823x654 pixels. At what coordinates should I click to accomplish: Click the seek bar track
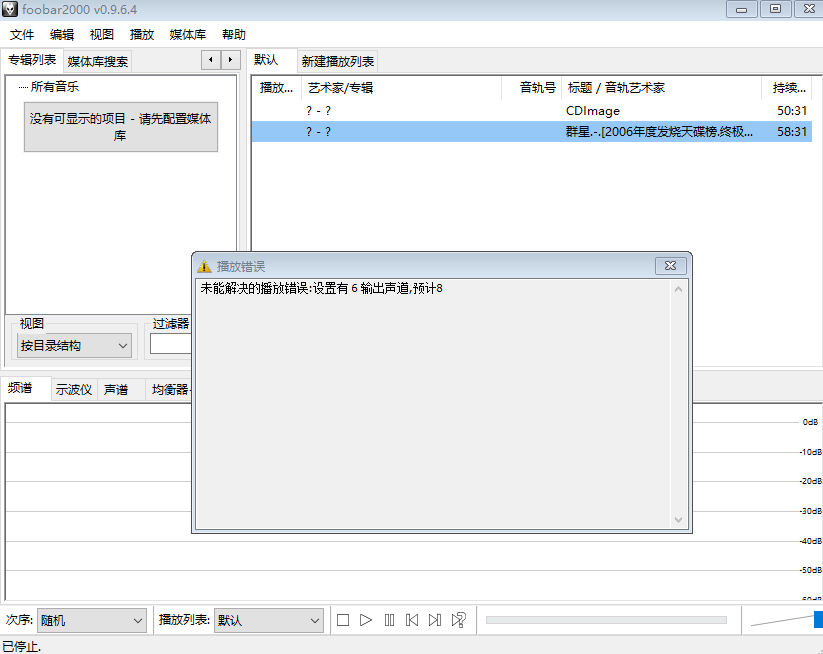pyautogui.click(x=606, y=620)
